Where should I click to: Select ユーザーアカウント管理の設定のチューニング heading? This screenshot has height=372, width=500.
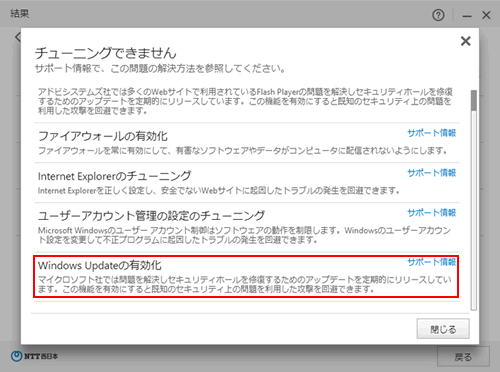point(151,216)
